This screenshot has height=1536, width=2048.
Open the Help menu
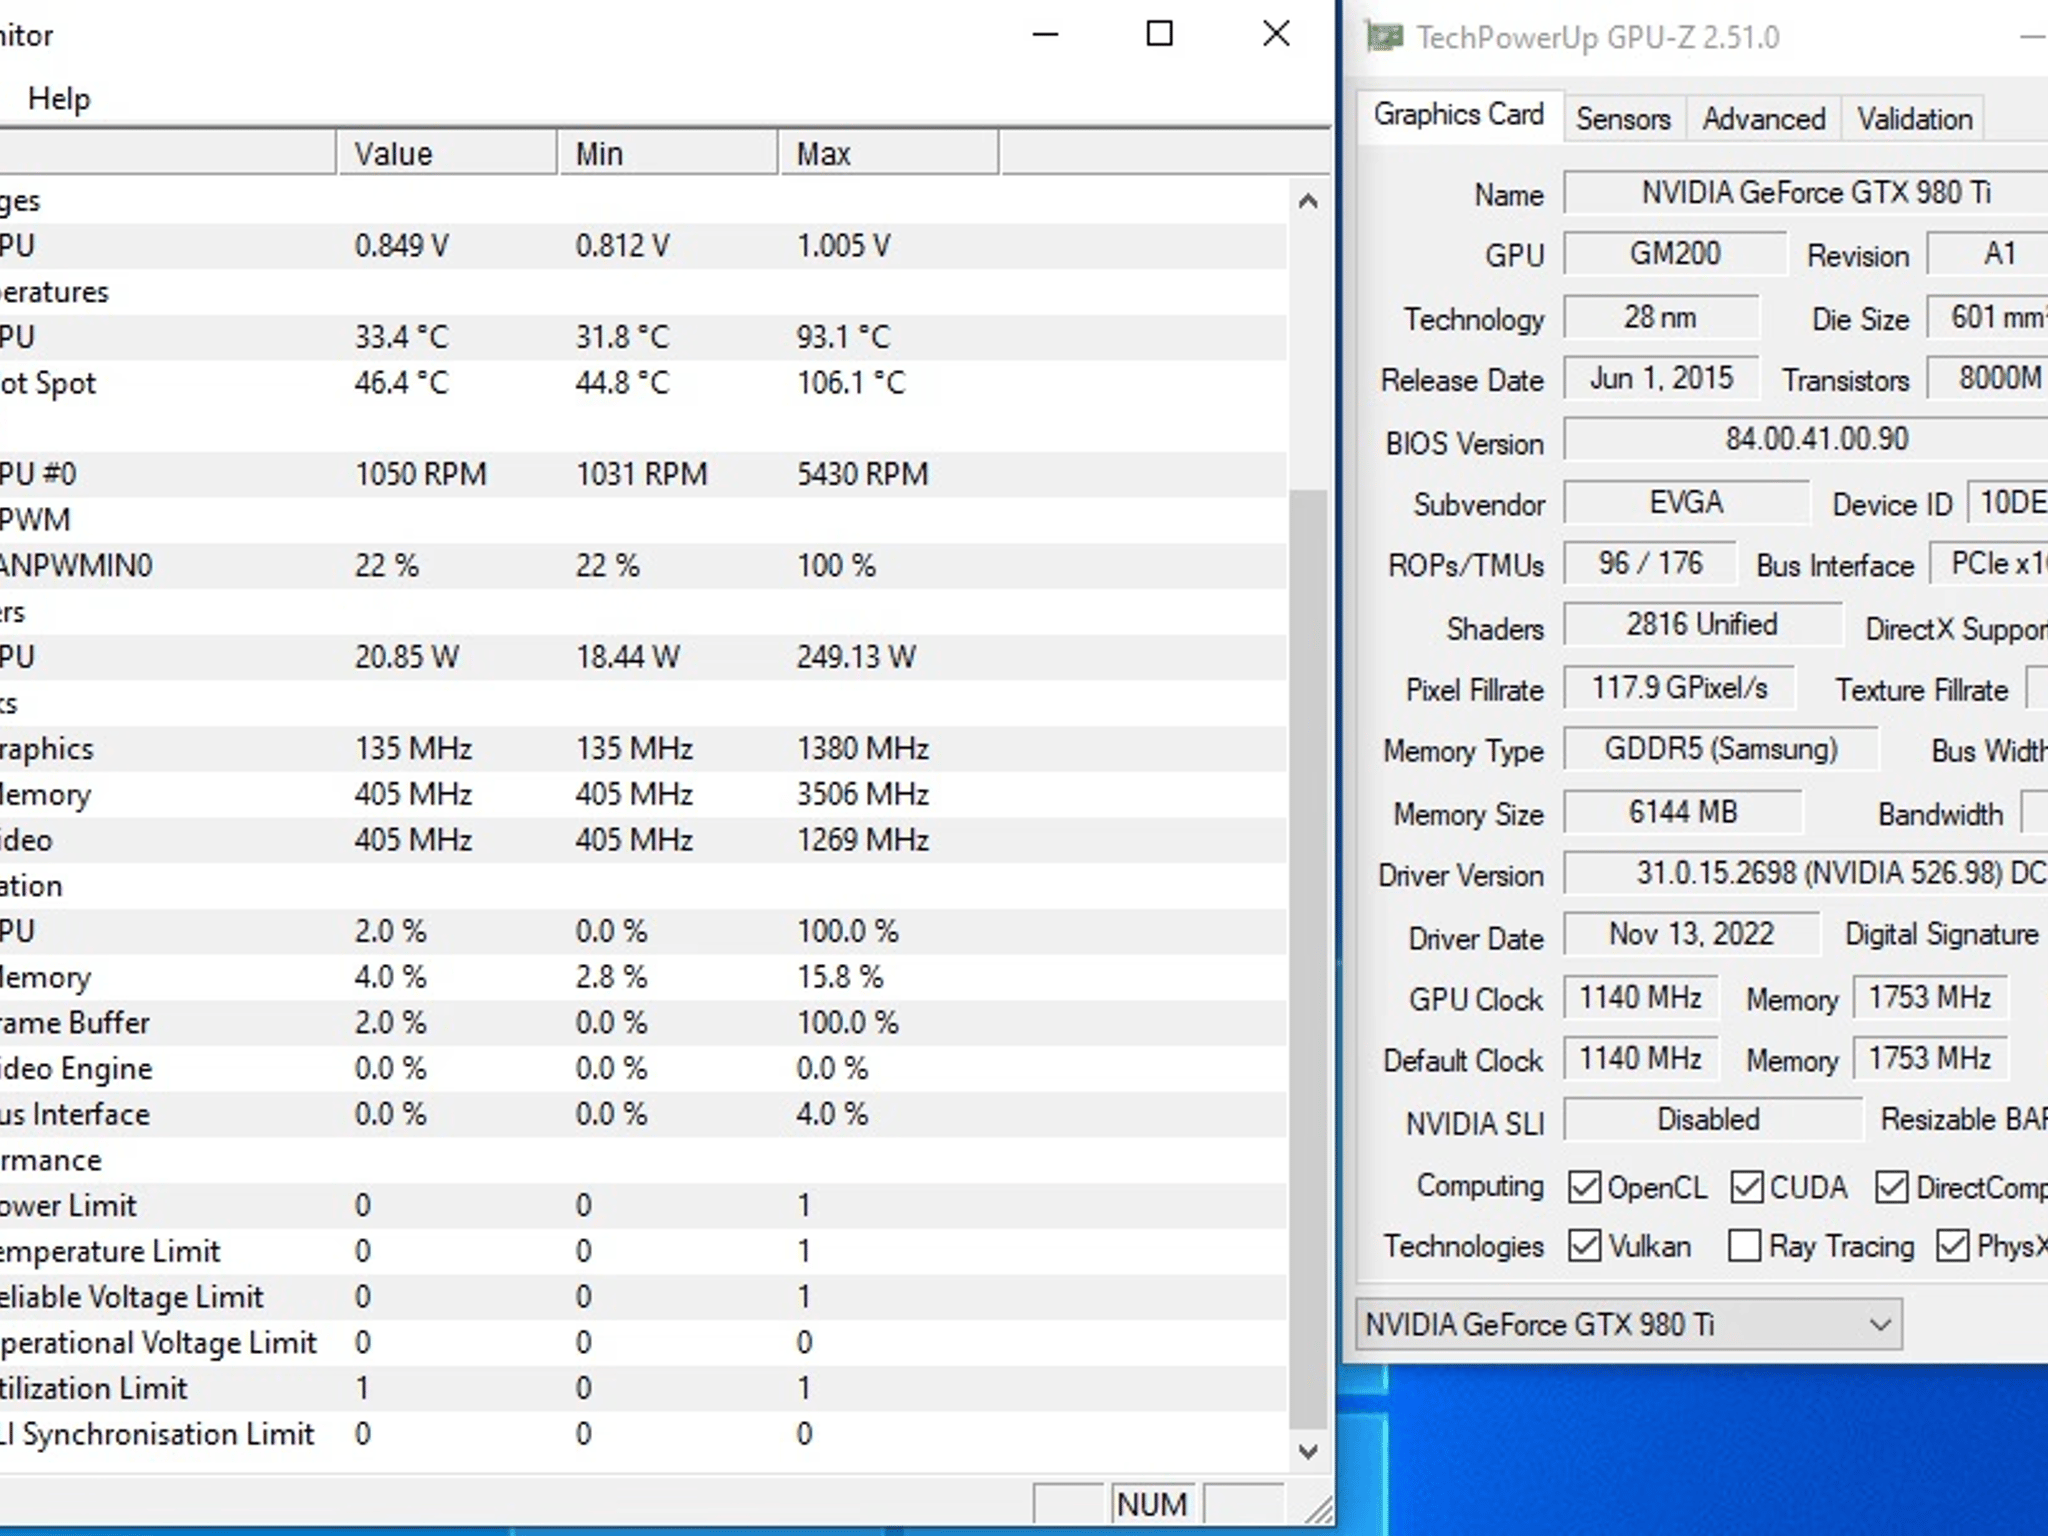[x=59, y=98]
